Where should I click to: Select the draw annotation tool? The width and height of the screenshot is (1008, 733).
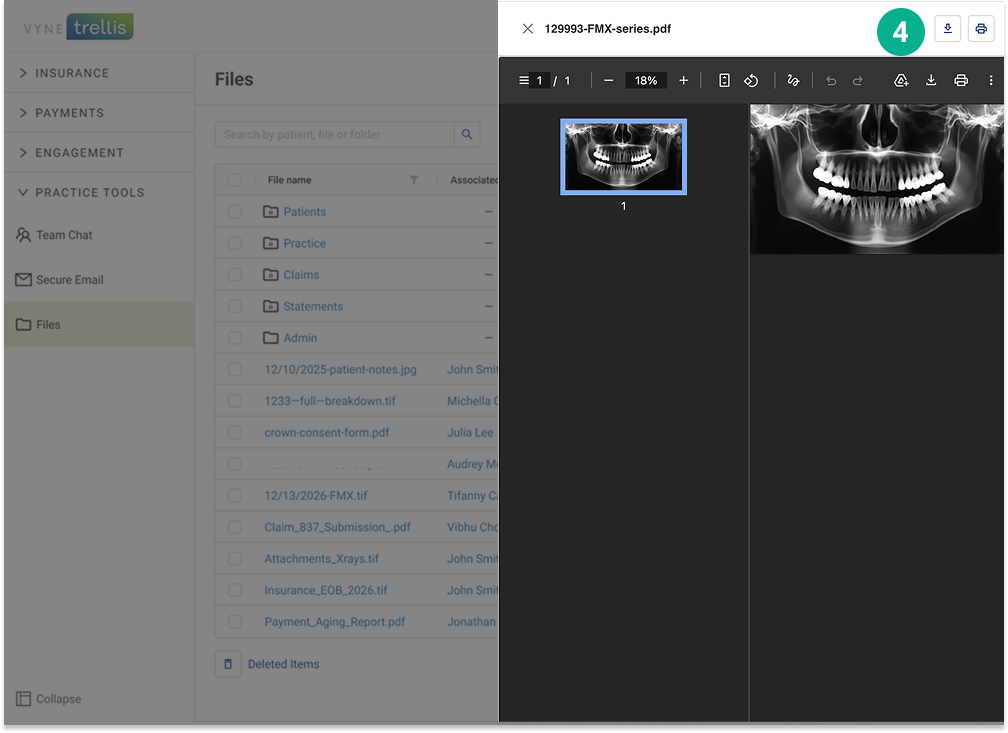point(793,81)
